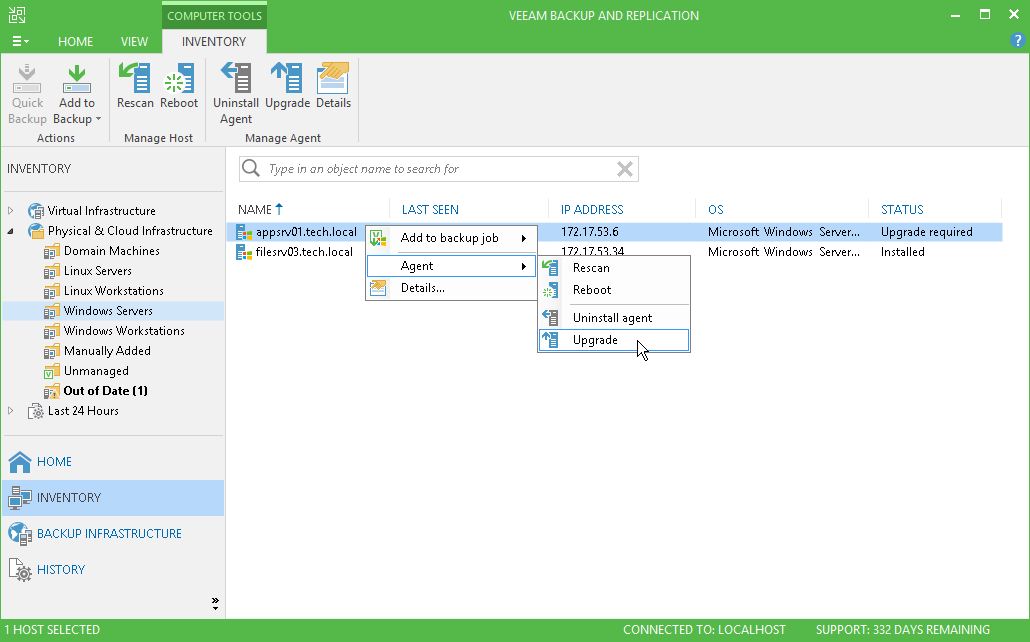Choose Upgrade in the Agent submenu
This screenshot has width=1030, height=642.
(614, 340)
